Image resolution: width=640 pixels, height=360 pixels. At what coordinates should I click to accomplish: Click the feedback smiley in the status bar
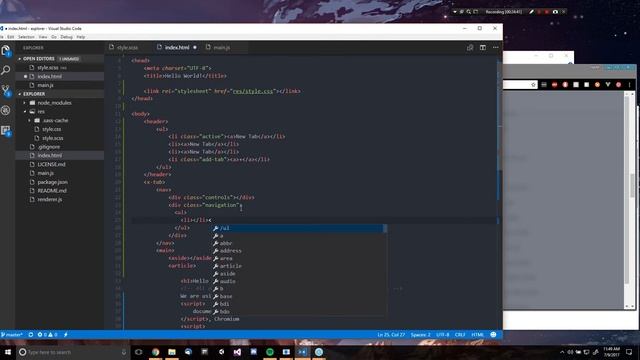493,335
